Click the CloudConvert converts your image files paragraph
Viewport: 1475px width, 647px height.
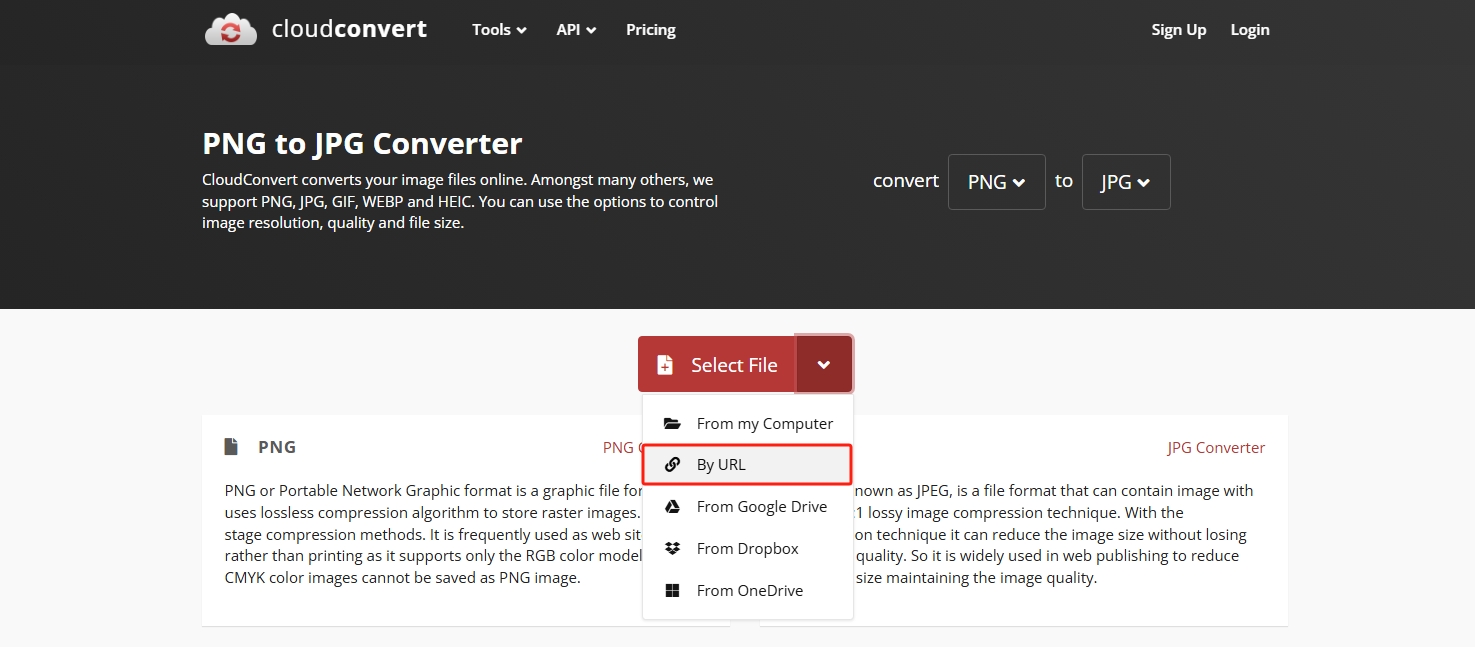pos(460,202)
